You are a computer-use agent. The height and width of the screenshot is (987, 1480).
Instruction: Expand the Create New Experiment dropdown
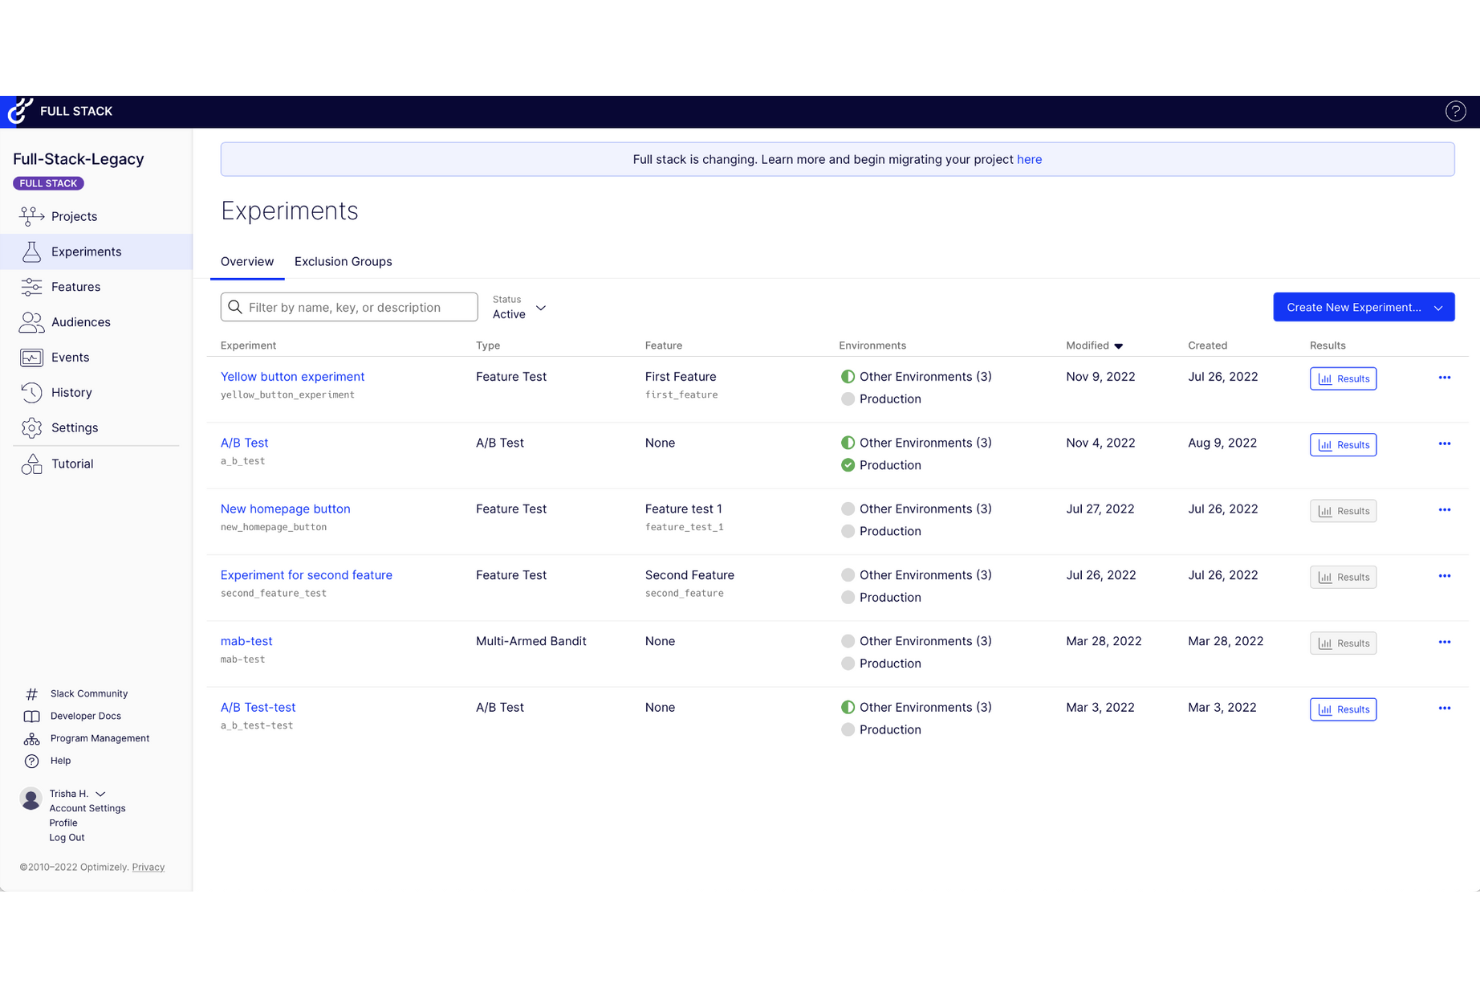tap(1438, 308)
